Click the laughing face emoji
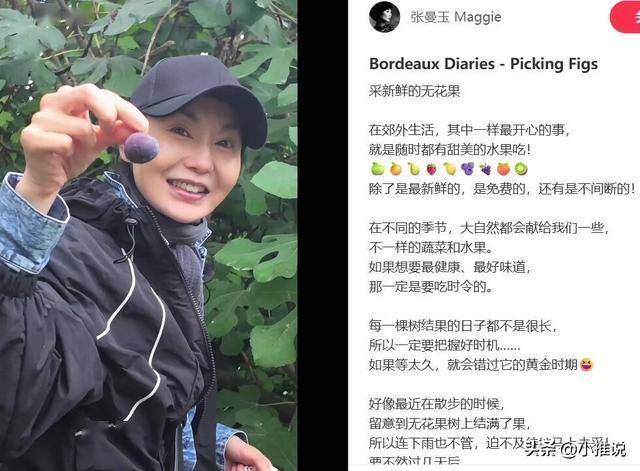The height and width of the screenshot is (471, 640). point(586,364)
